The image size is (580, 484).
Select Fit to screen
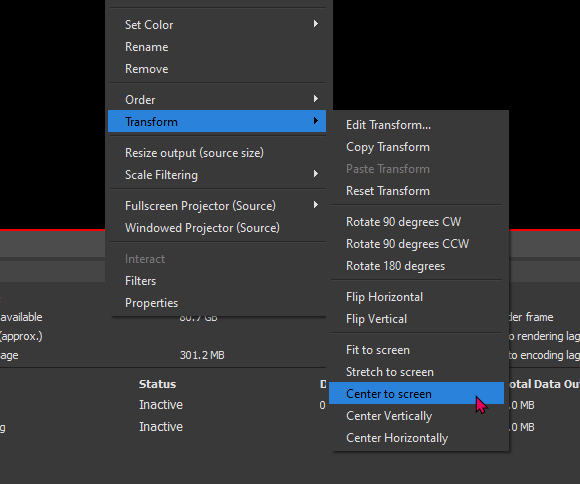[417, 350]
